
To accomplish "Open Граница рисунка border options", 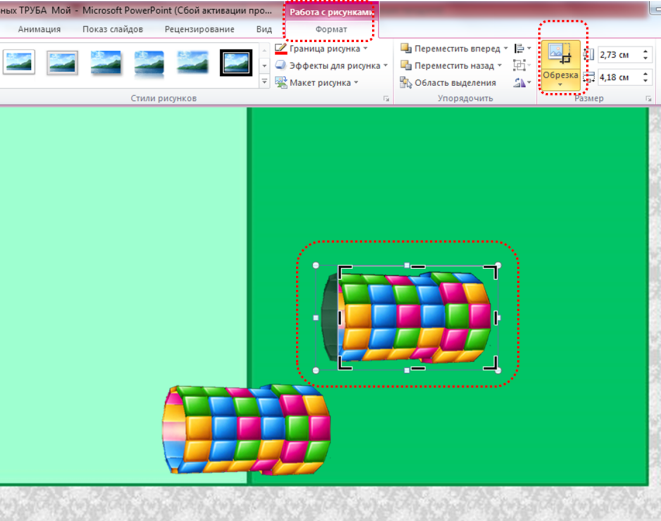I will [321, 49].
